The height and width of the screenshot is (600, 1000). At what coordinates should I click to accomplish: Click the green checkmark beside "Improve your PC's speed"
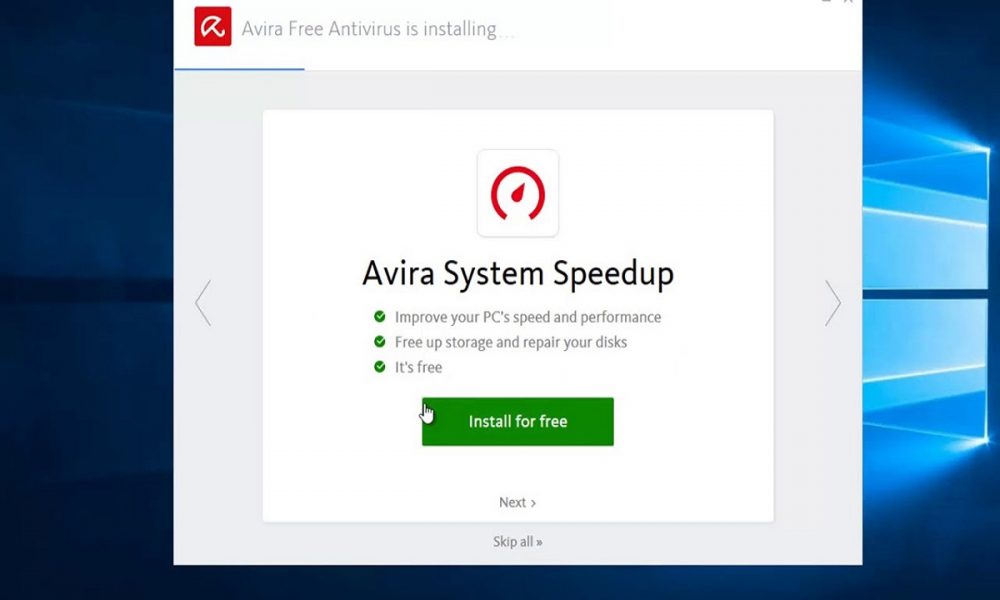tap(381, 317)
